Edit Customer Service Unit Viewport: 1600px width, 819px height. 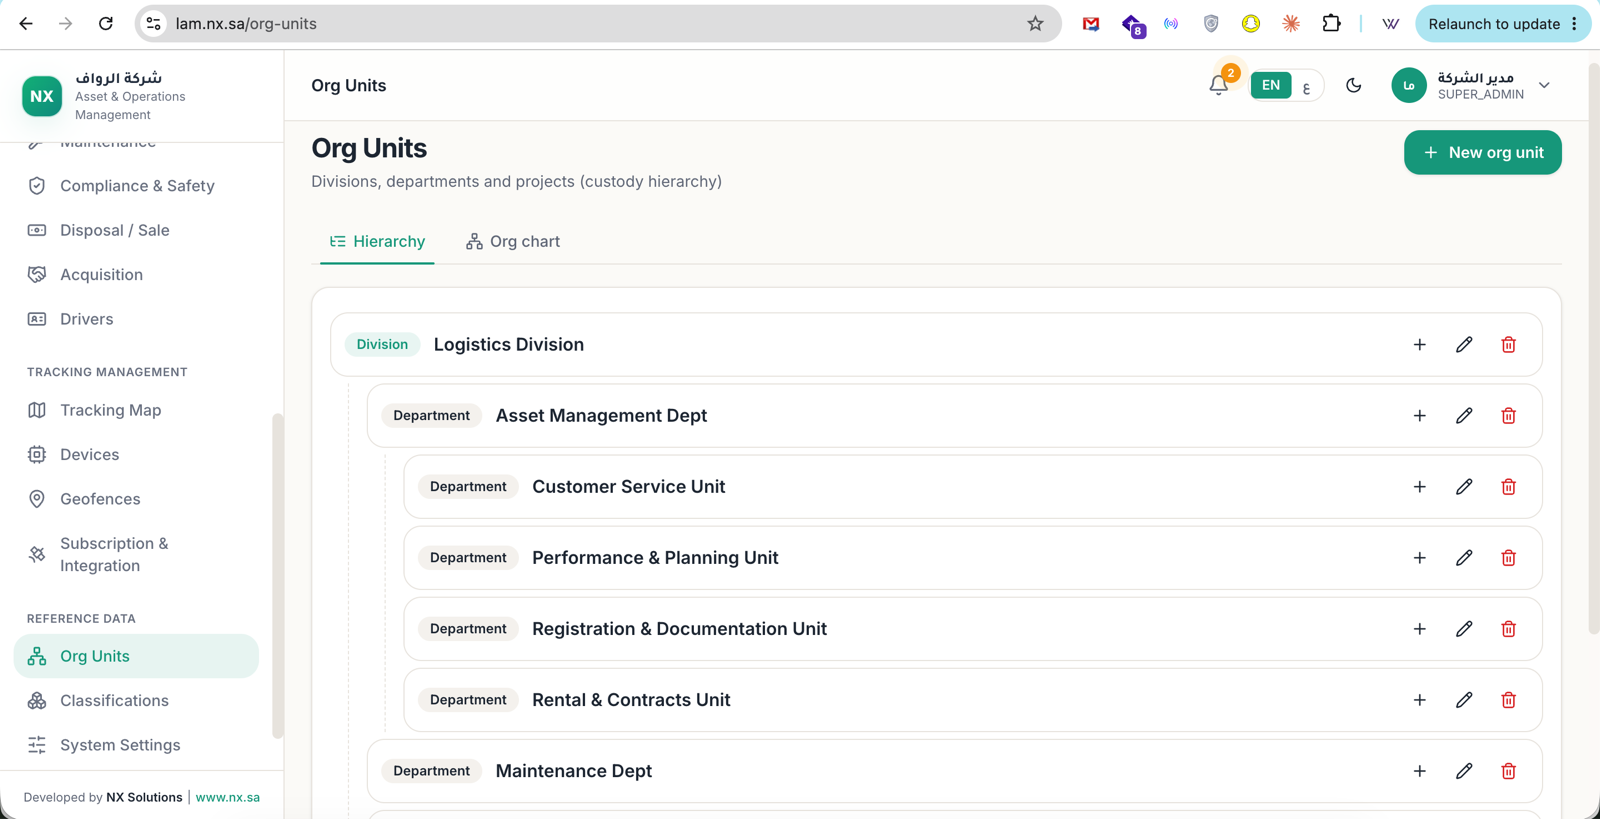coord(1464,487)
